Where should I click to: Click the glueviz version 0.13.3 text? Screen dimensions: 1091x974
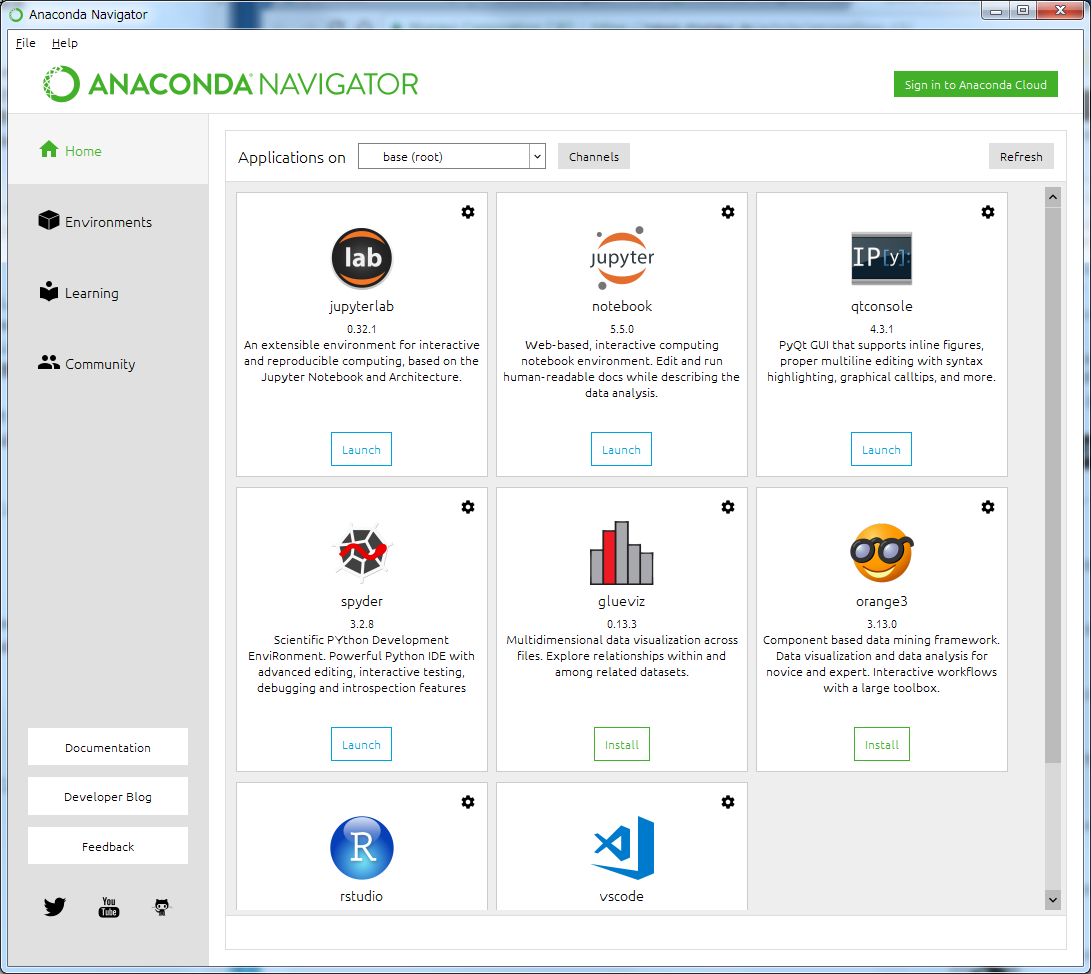coord(621,623)
